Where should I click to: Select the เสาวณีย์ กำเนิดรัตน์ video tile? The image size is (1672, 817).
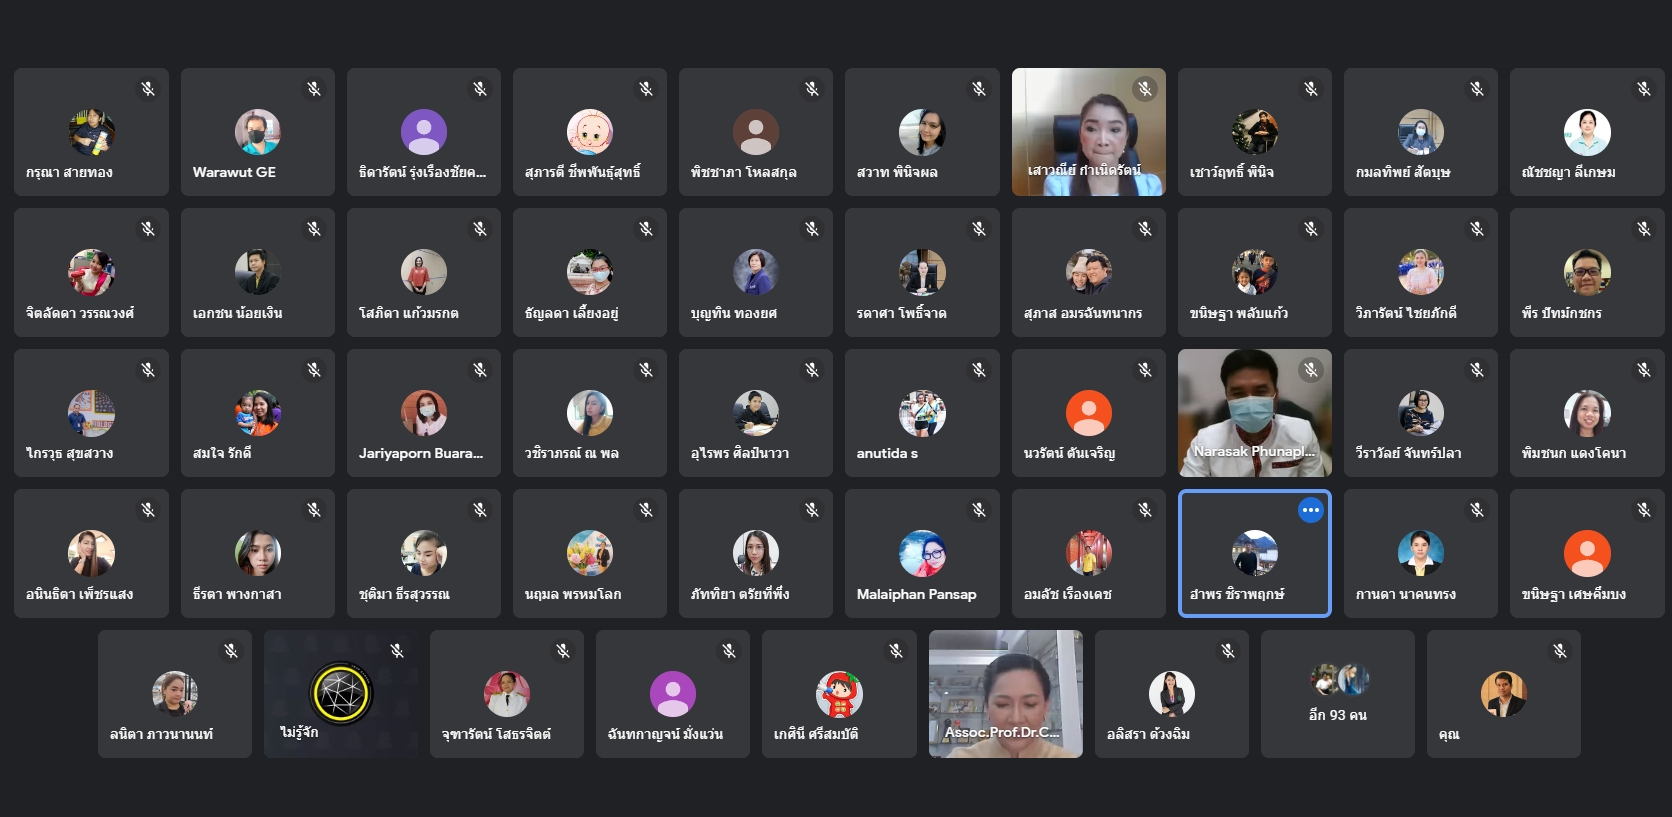[x=1088, y=132]
